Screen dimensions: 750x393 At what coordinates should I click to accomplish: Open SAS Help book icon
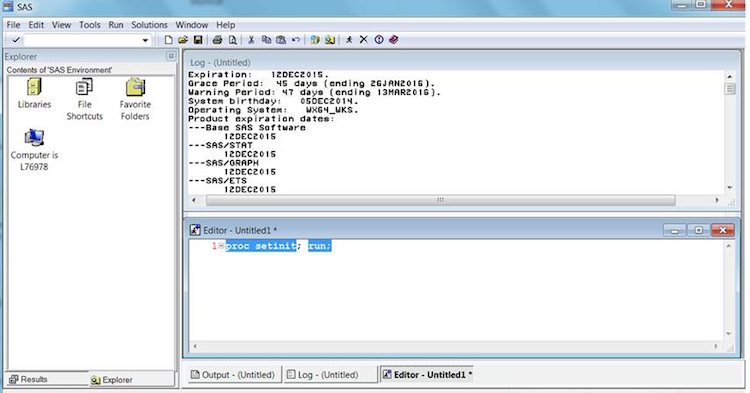pyautogui.click(x=394, y=40)
